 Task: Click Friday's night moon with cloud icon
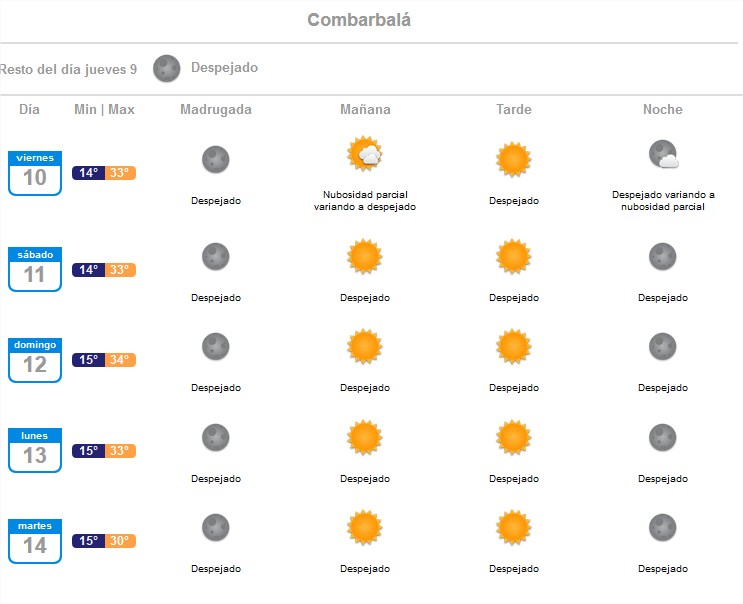click(663, 154)
